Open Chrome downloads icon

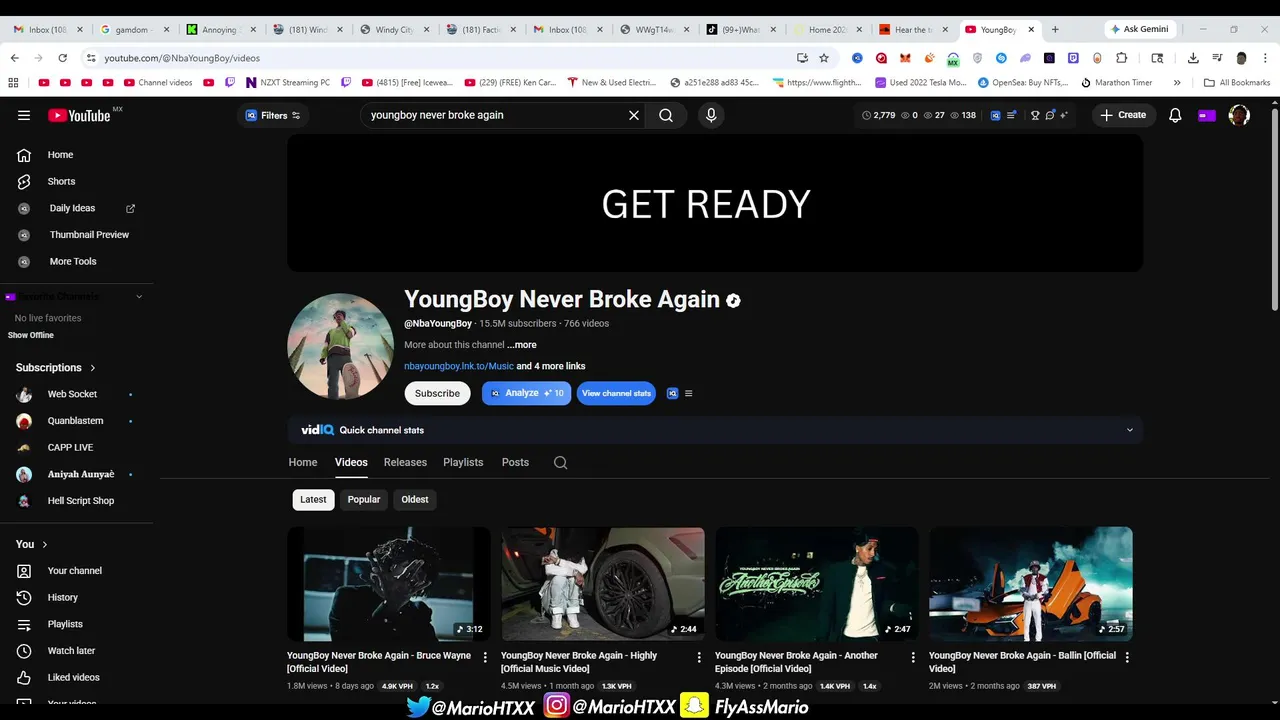(1193, 58)
